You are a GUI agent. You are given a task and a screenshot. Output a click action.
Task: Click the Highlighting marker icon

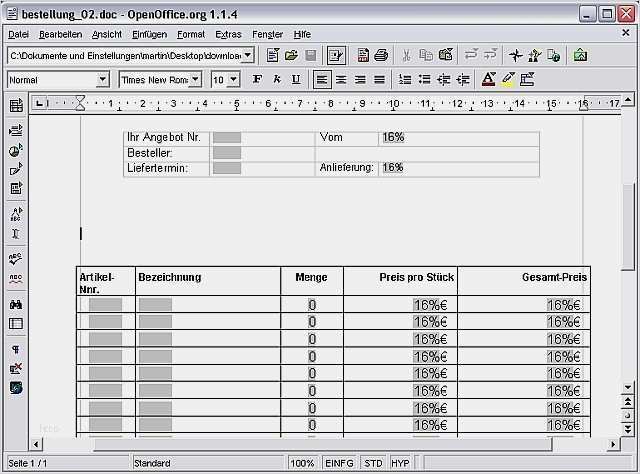coord(508,79)
